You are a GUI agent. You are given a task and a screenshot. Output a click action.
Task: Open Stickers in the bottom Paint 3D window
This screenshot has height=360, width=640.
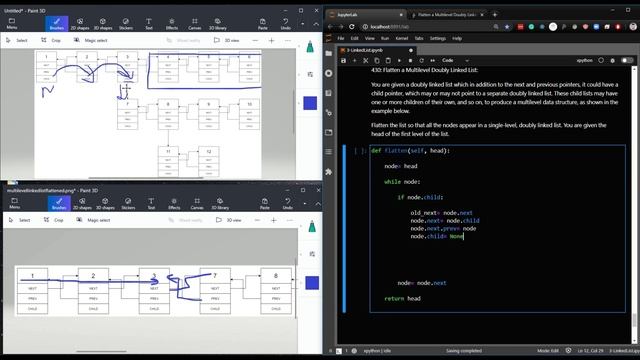pyautogui.click(x=128, y=203)
